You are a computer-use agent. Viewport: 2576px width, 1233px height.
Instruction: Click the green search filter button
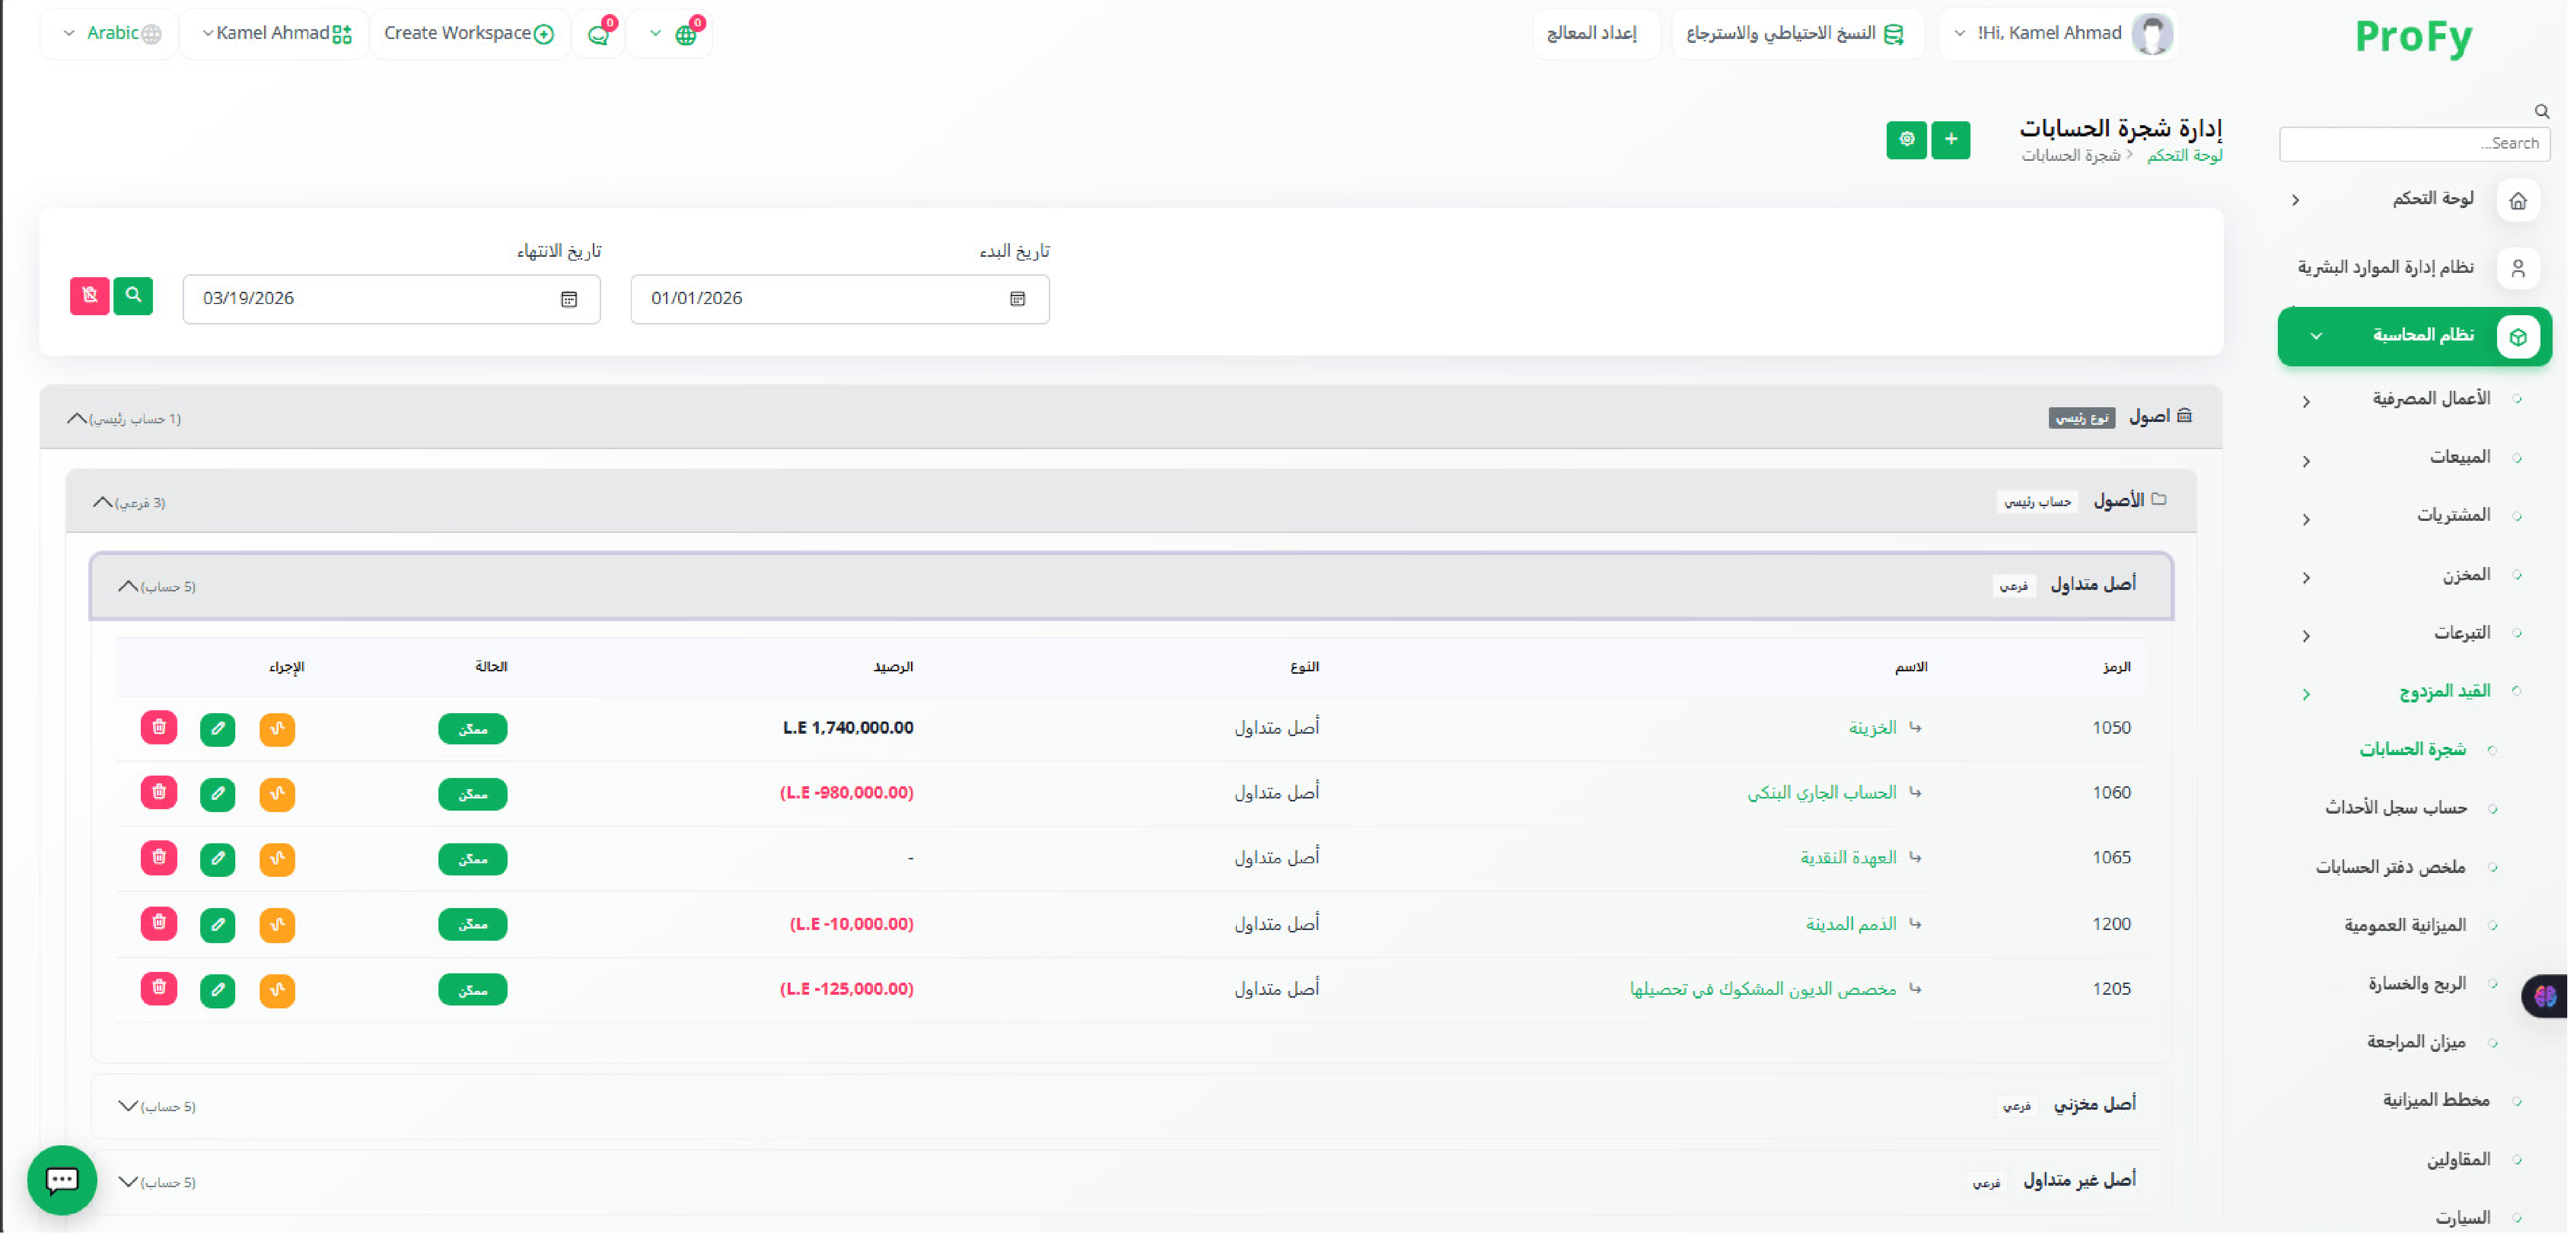point(133,296)
